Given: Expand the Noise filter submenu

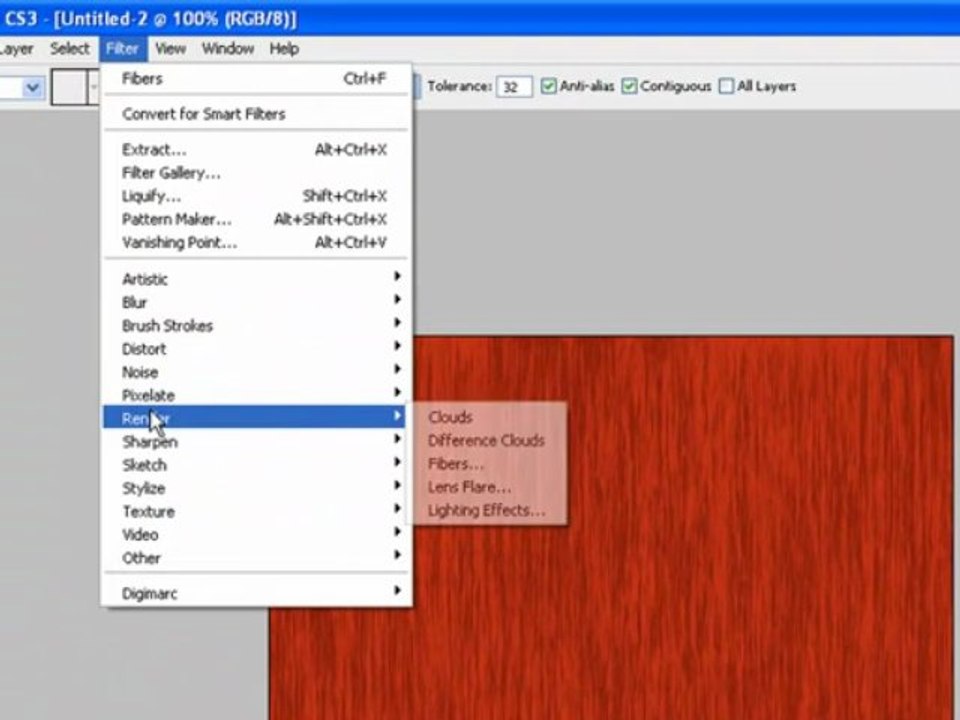Looking at the screenshot, I should coord(255,373).
